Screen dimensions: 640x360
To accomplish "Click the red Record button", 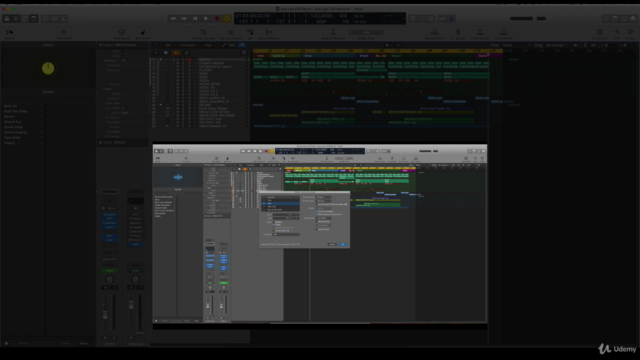I will tap(217, 18).
